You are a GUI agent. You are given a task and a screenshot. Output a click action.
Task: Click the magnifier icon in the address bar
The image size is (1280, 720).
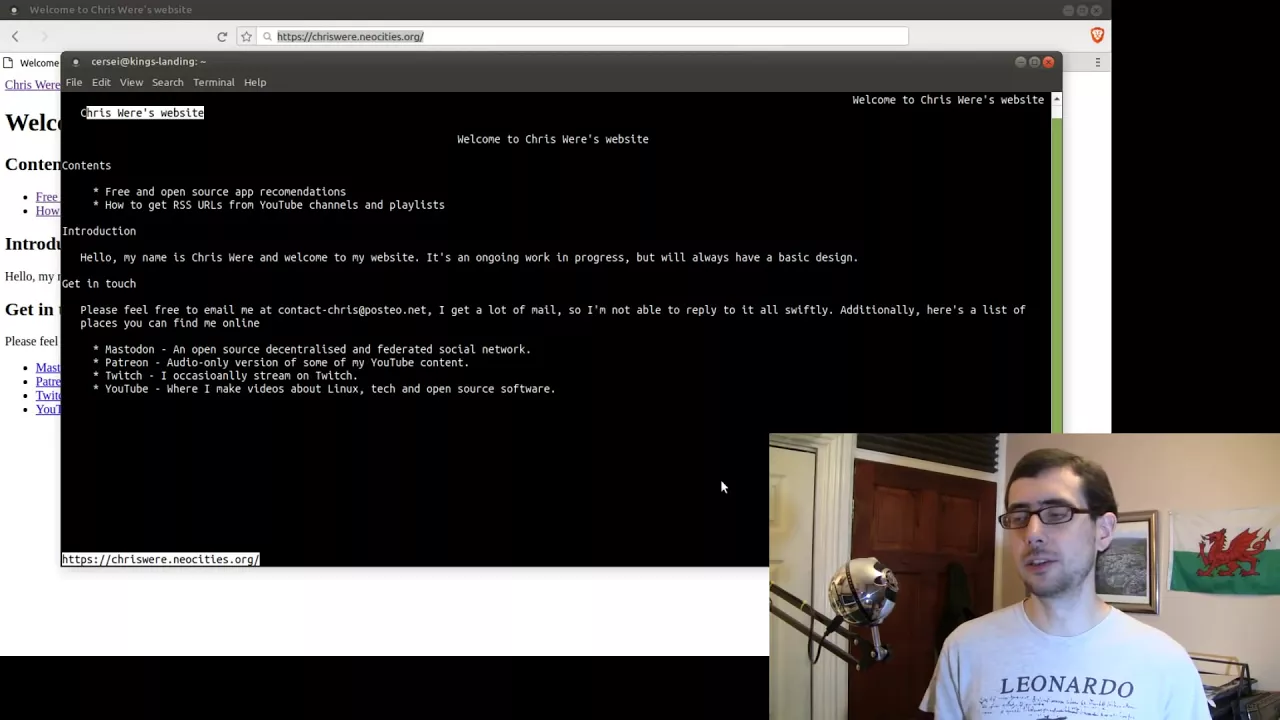coord(267,37)
